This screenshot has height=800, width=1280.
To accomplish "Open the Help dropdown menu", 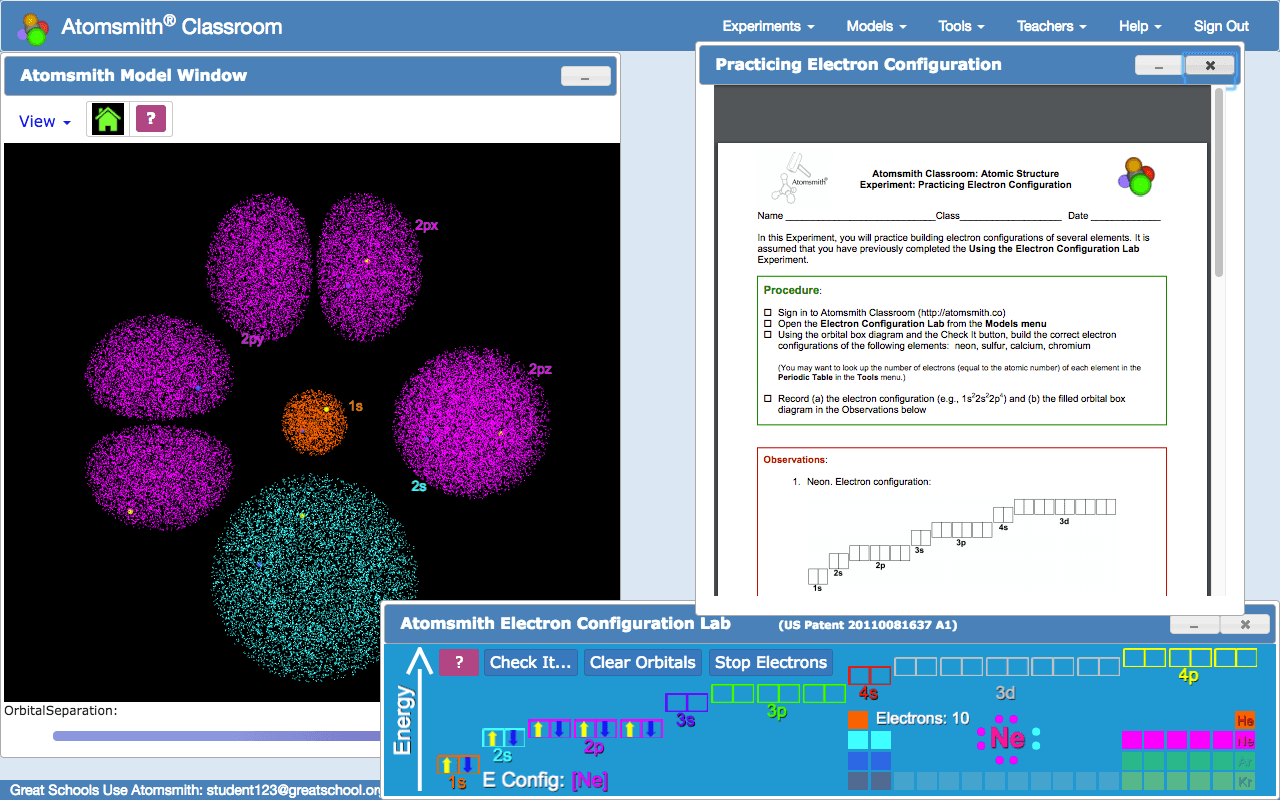I will 1140,26.
